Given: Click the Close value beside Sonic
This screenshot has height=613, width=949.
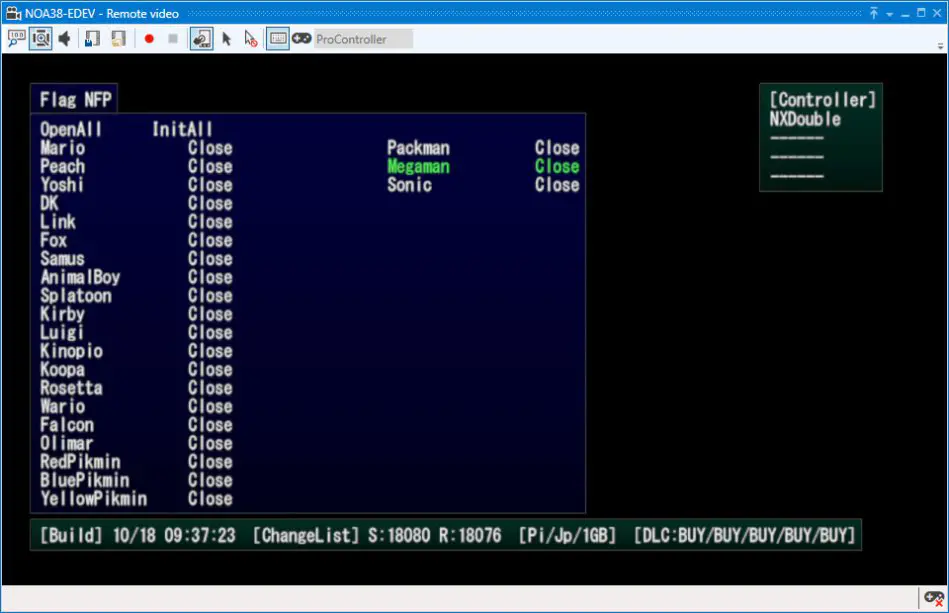Looking at the screenshot, I should 557,185.
